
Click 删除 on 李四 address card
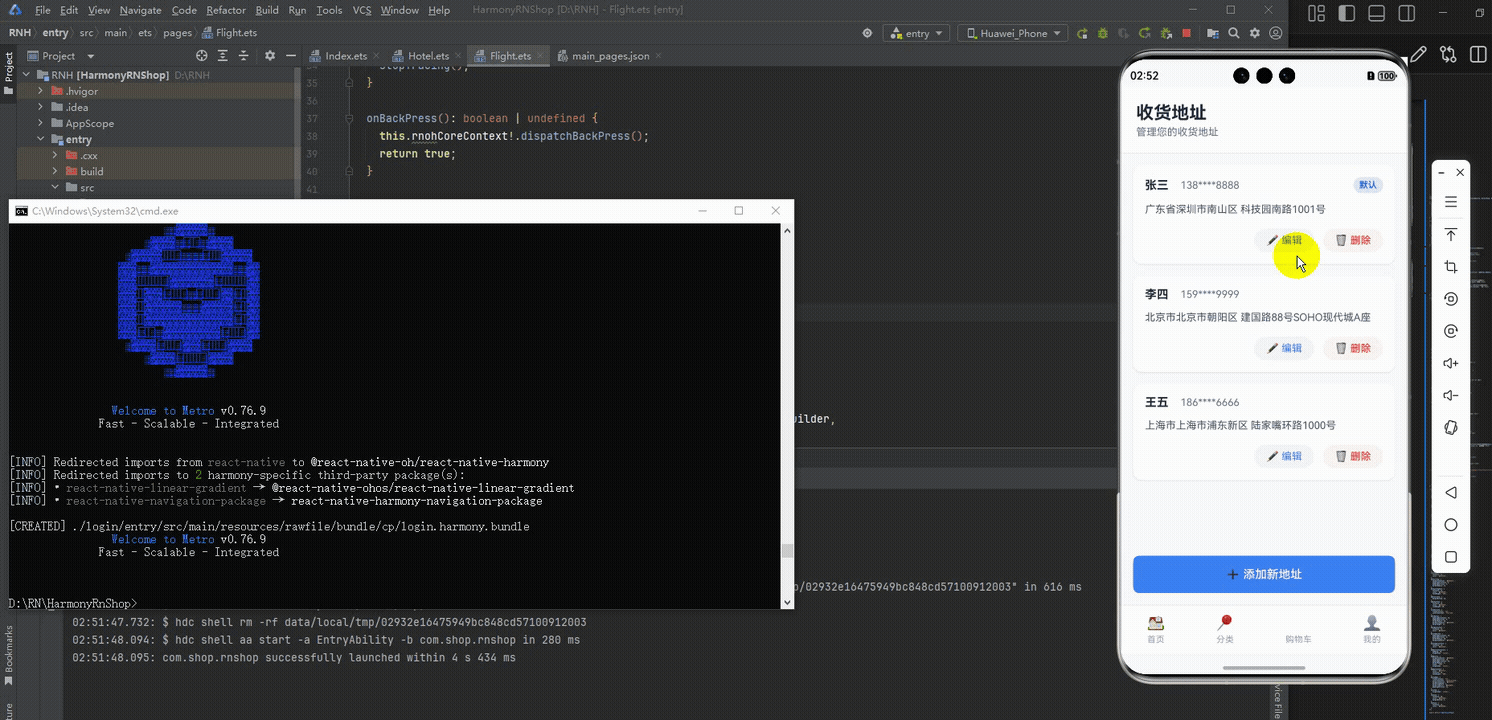coord(1353,348)
